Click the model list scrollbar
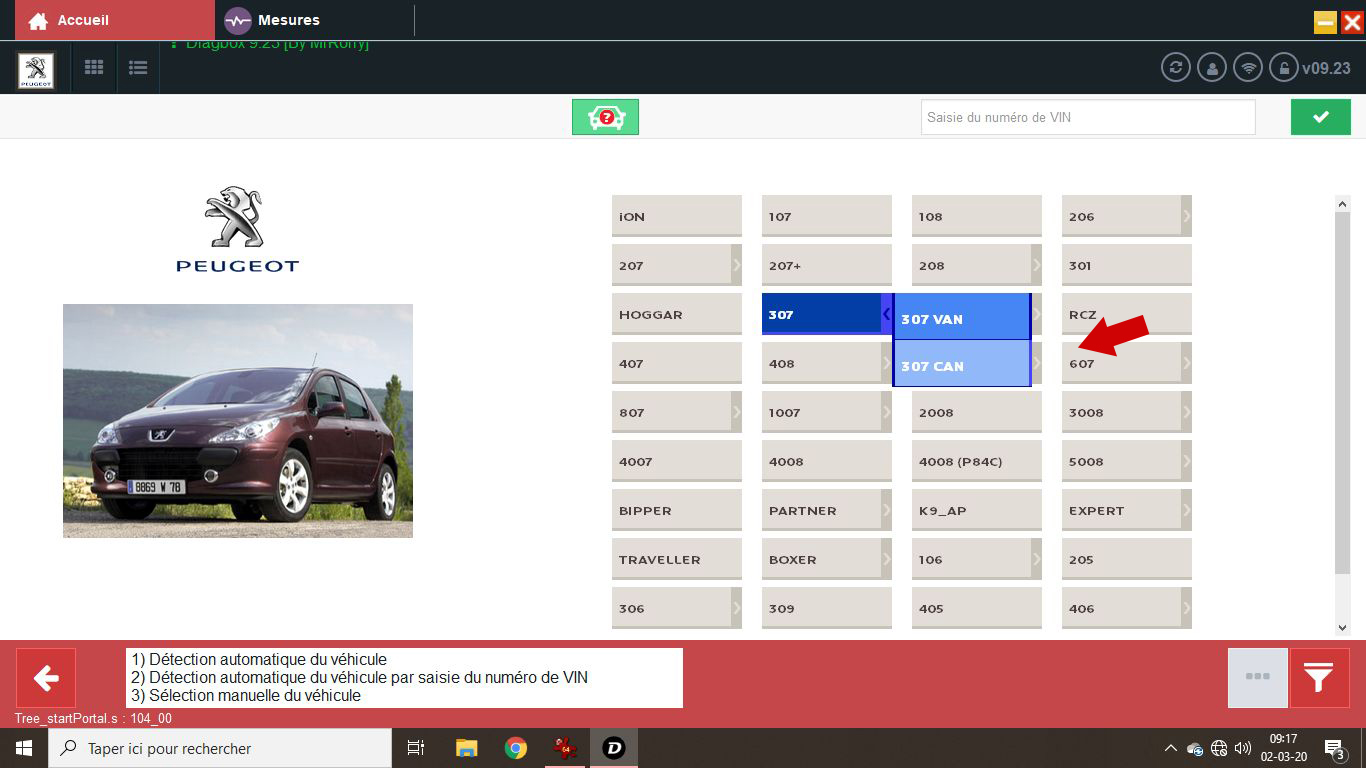 [1343, 393]
